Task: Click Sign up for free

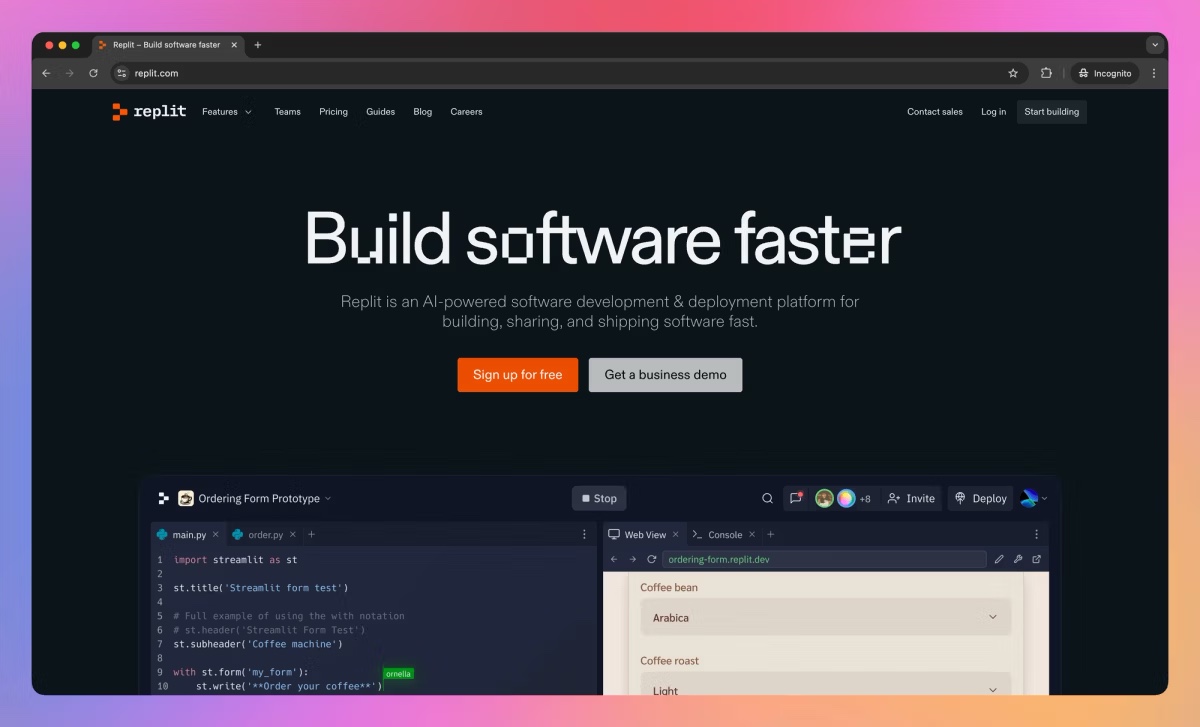Action: point(518,375)
